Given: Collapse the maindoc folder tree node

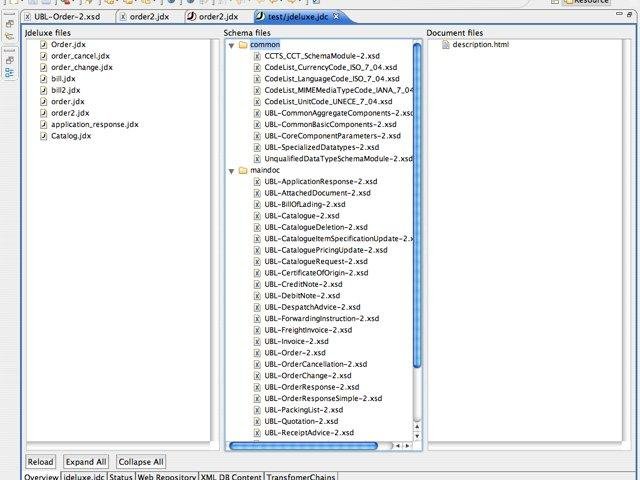Looking at the screenshot, I should point(231,171).
